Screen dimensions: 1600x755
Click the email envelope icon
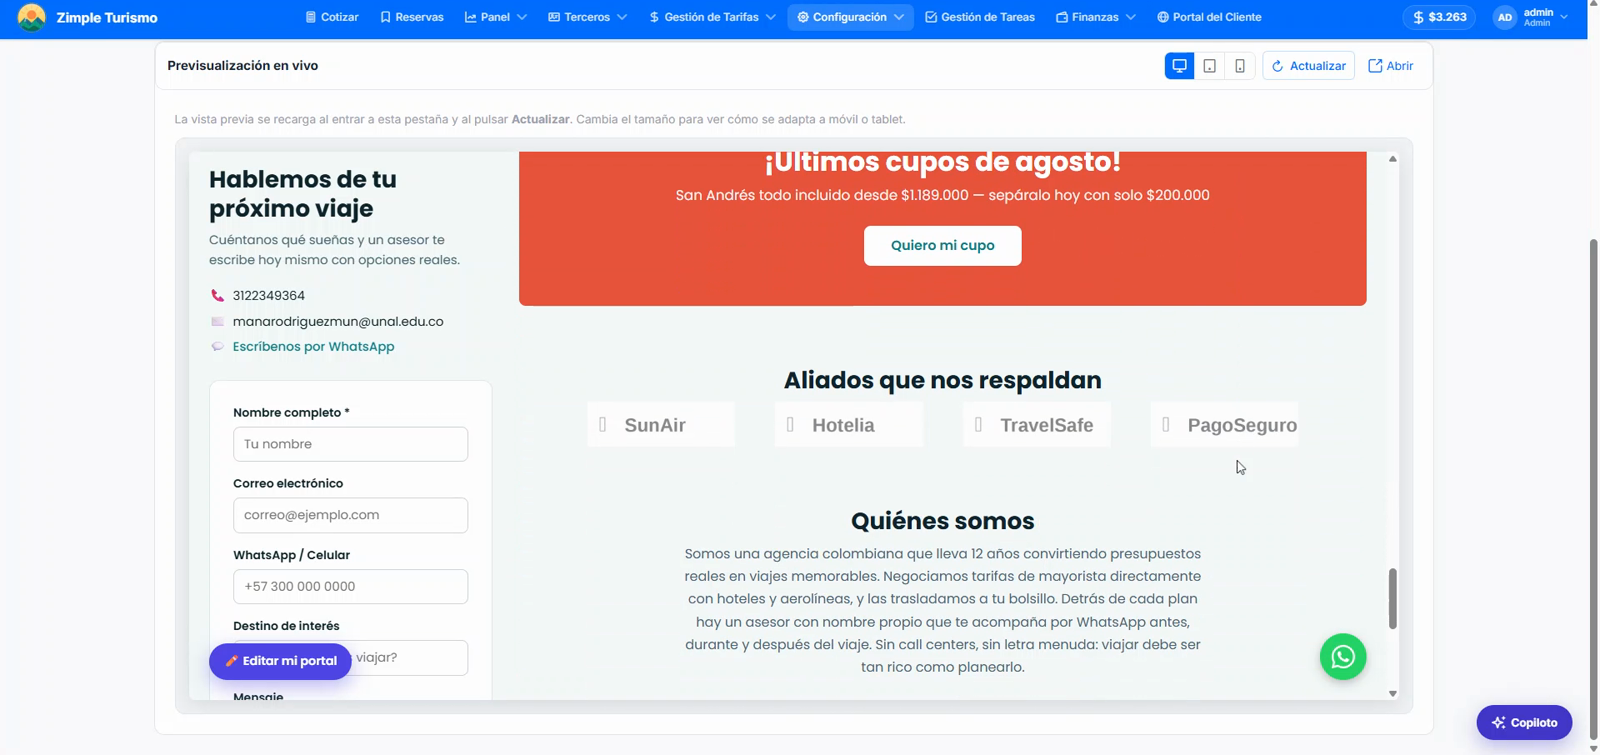tap(217, 322)
